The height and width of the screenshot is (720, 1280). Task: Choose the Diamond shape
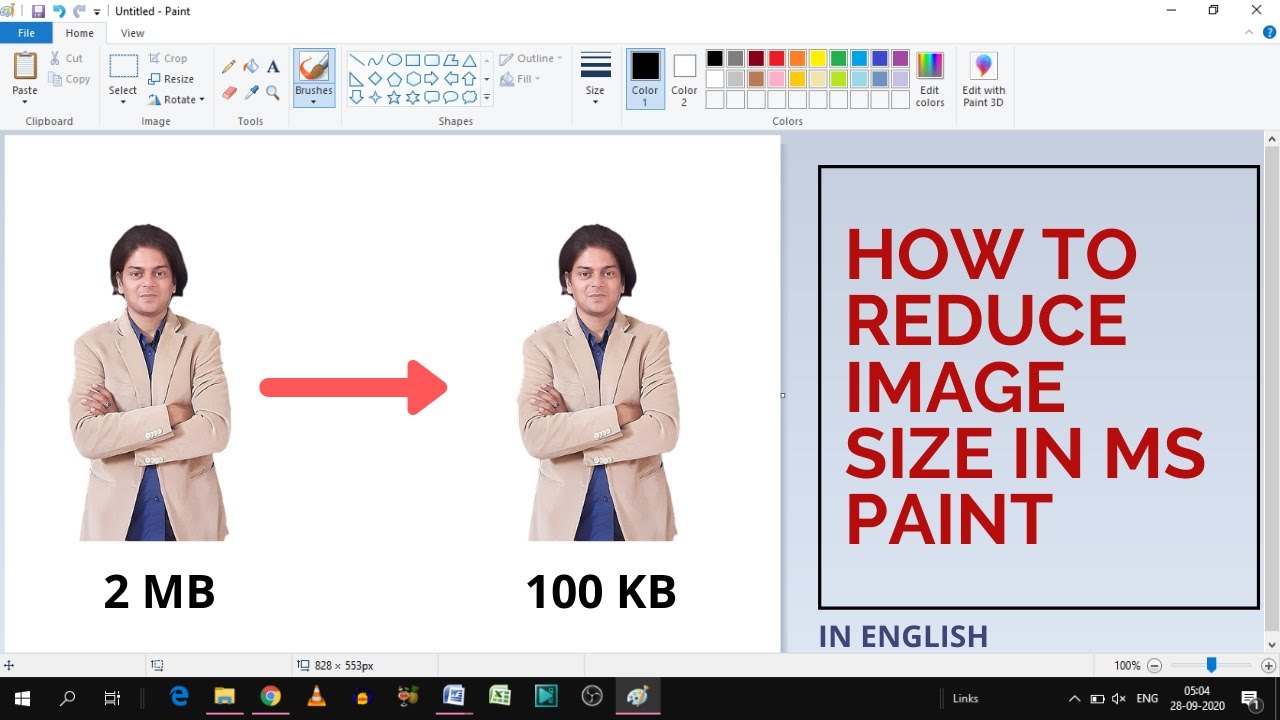pyautogui.click(x=375, y=79)
